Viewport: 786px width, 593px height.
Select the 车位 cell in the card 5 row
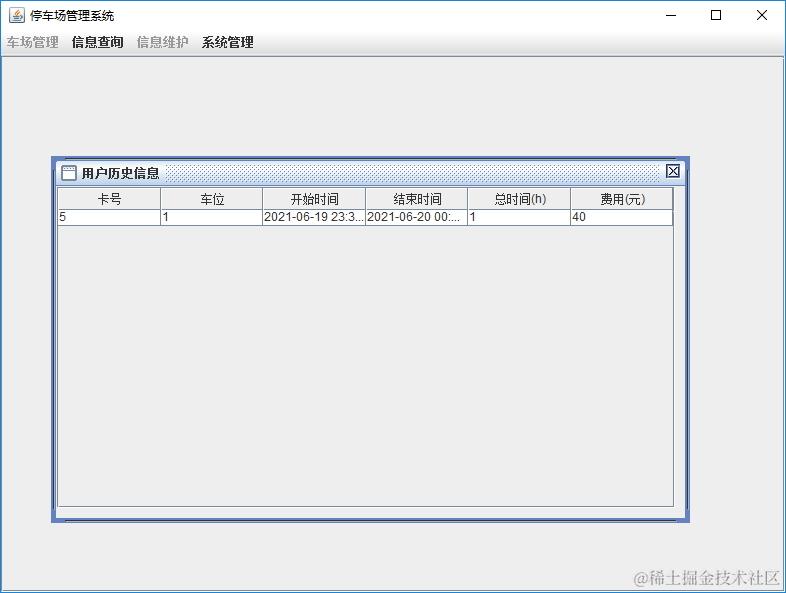(x=212, y=217)
